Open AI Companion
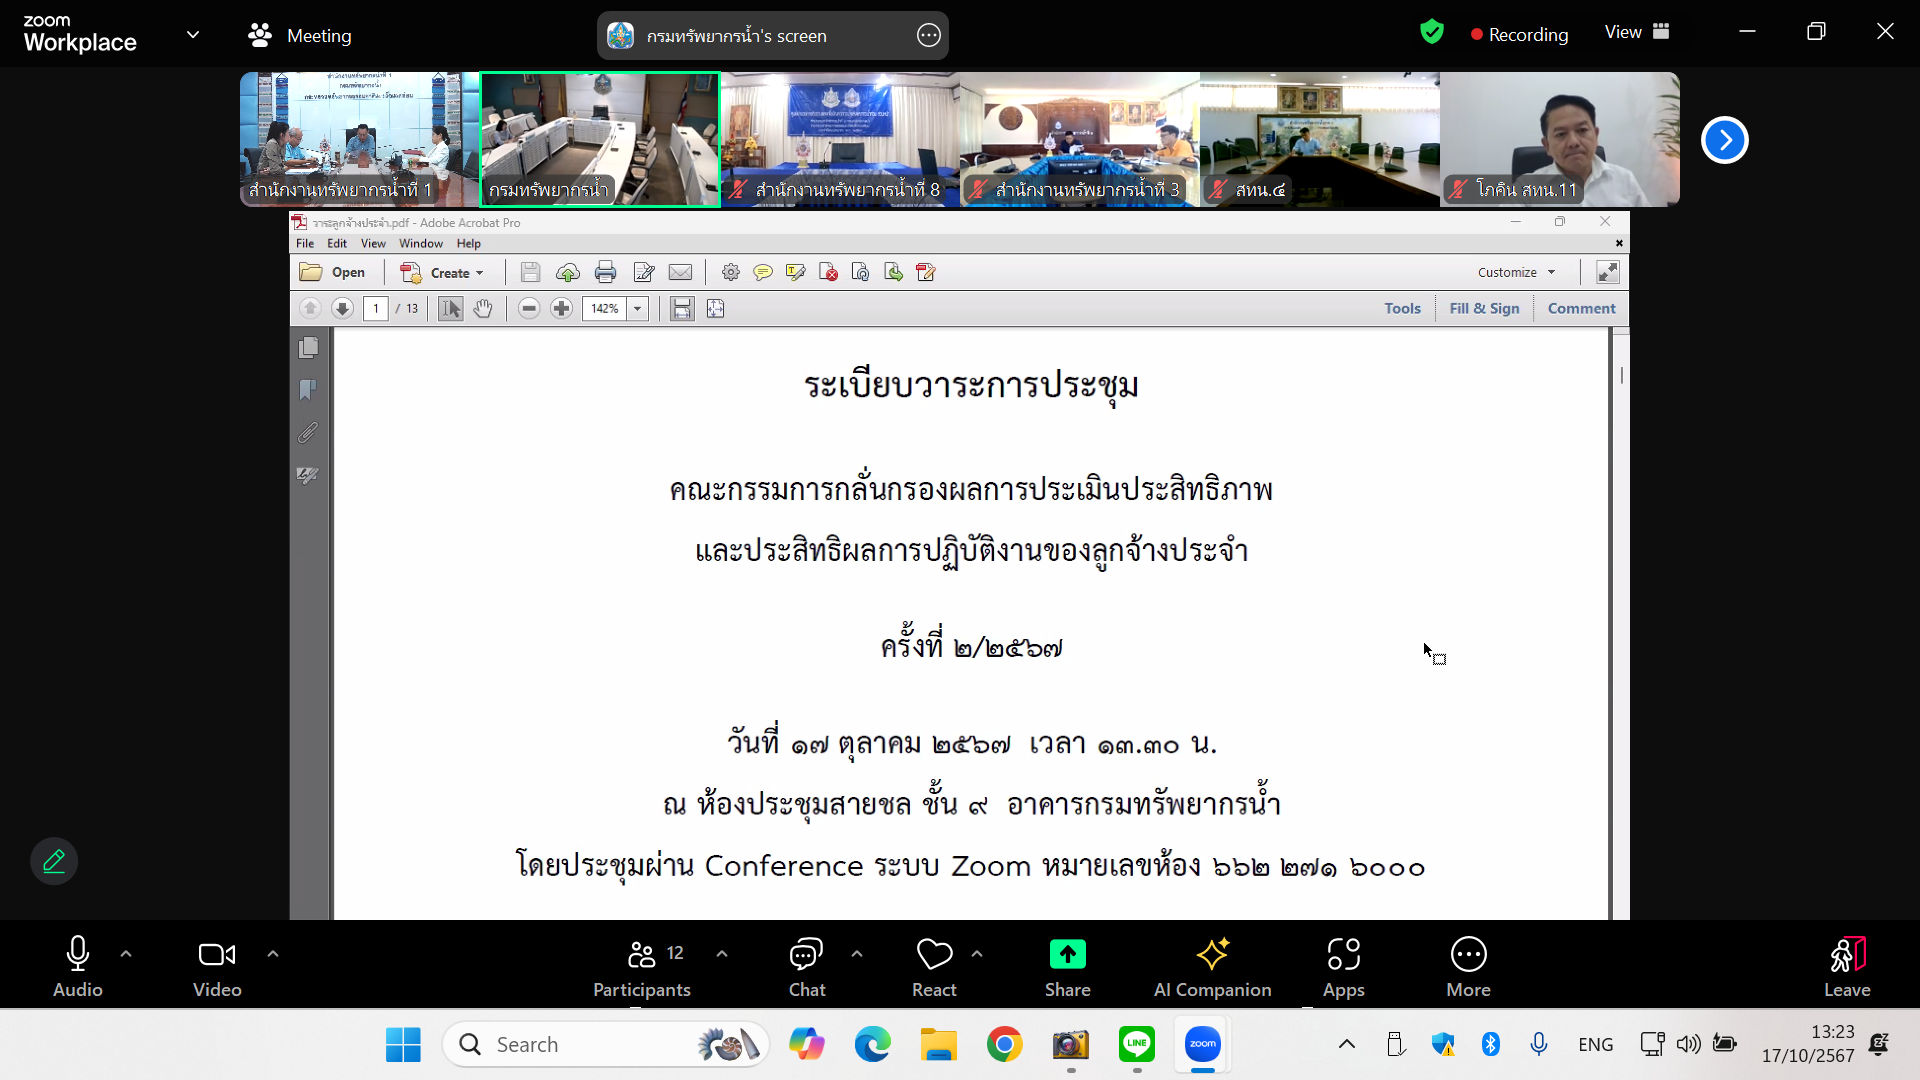Image resolution: width=1920 pixels, height=1080 pixels. (x=1212, y=966)
